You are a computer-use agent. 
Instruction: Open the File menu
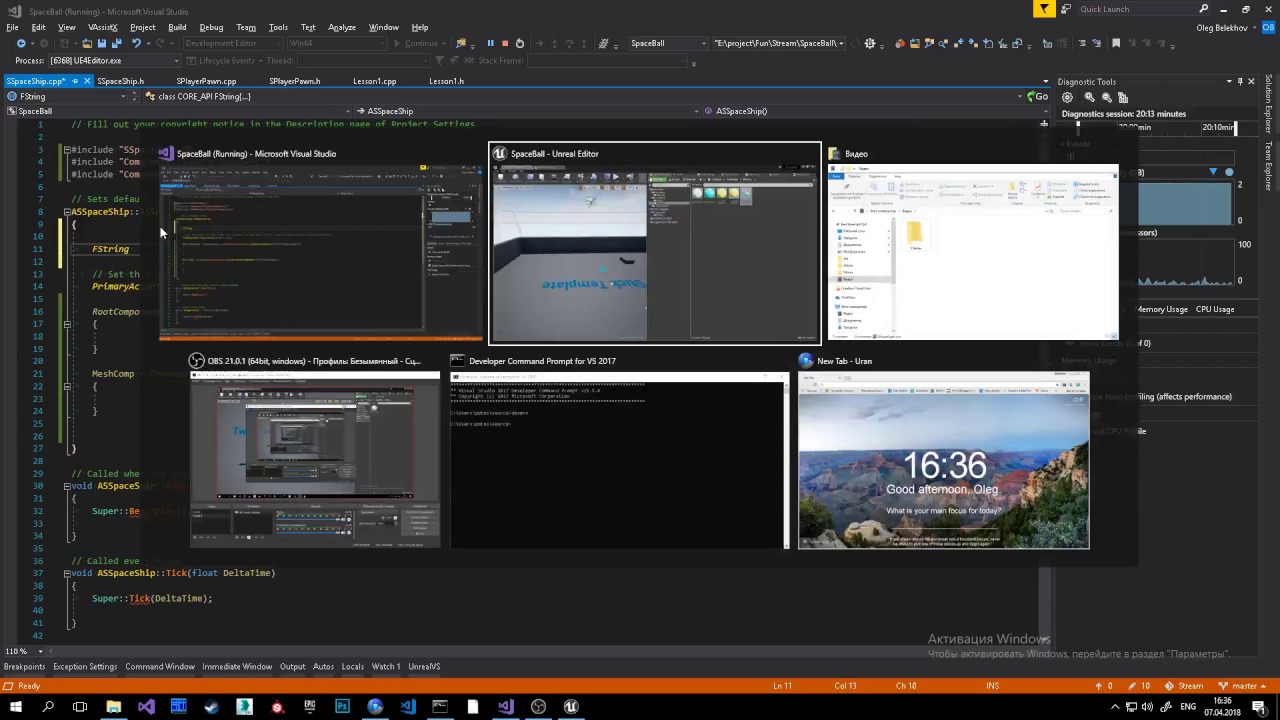(x=12, y=27)
